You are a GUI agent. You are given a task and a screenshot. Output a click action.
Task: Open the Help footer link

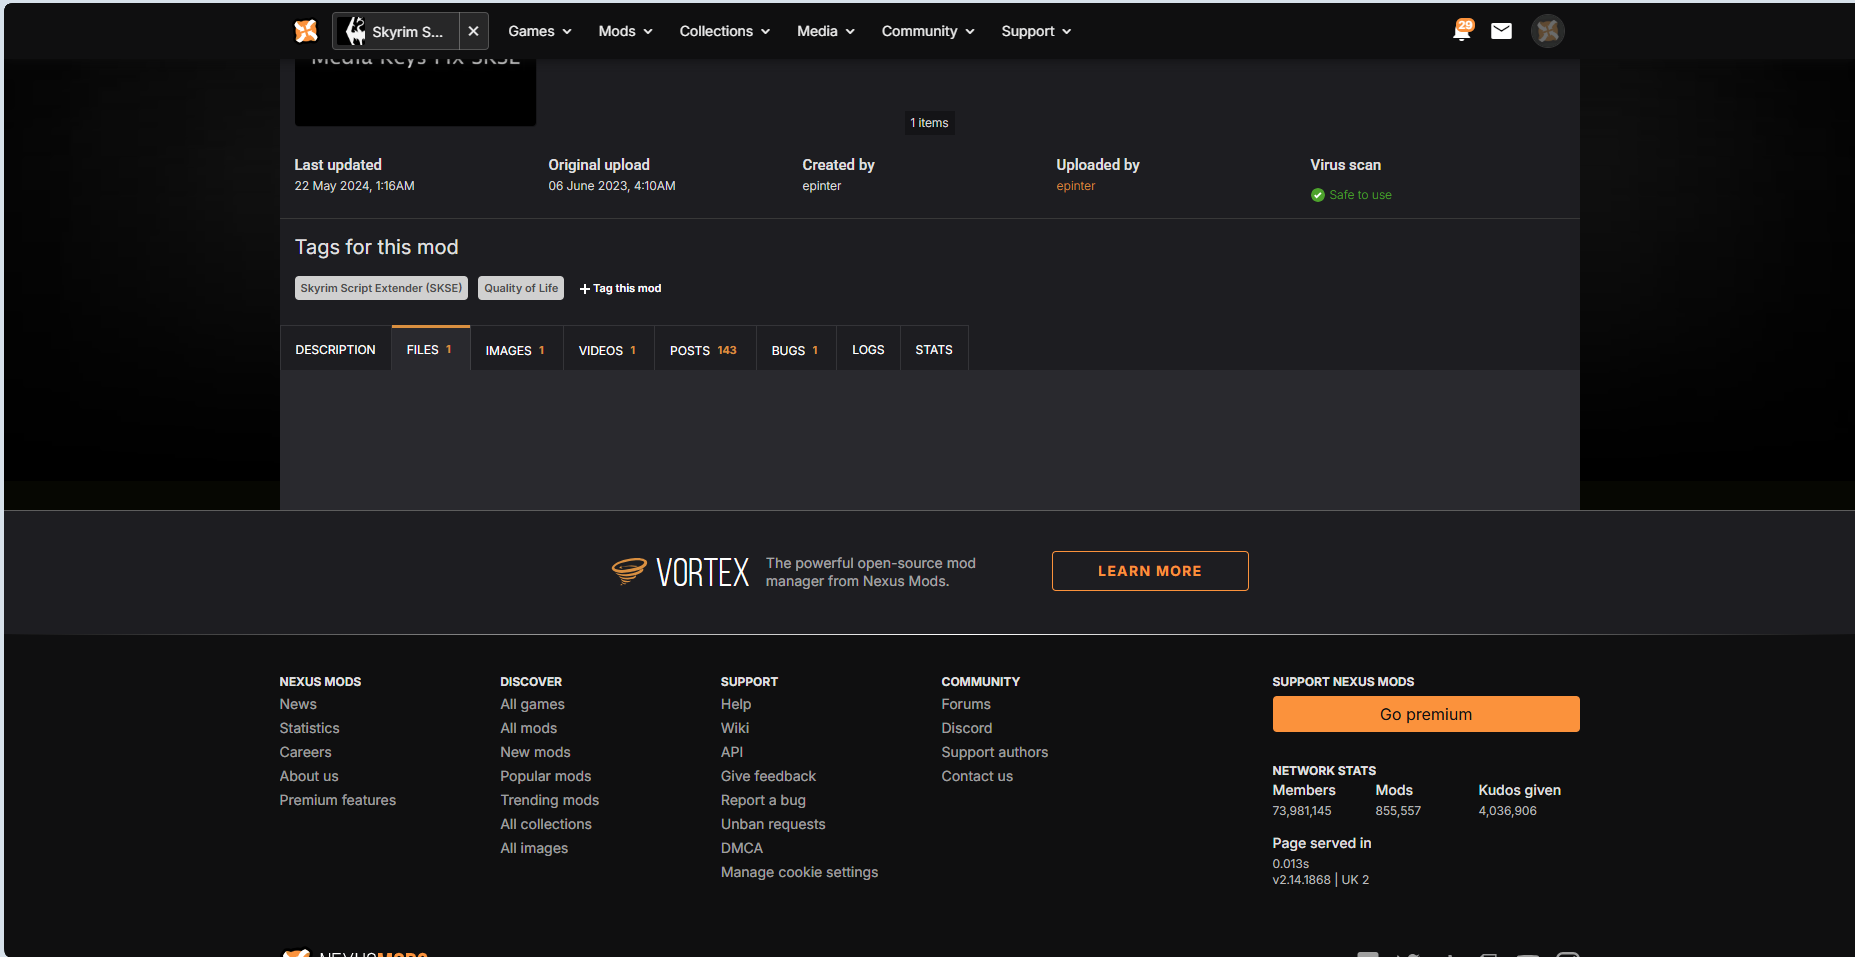(x=736, y=704)
